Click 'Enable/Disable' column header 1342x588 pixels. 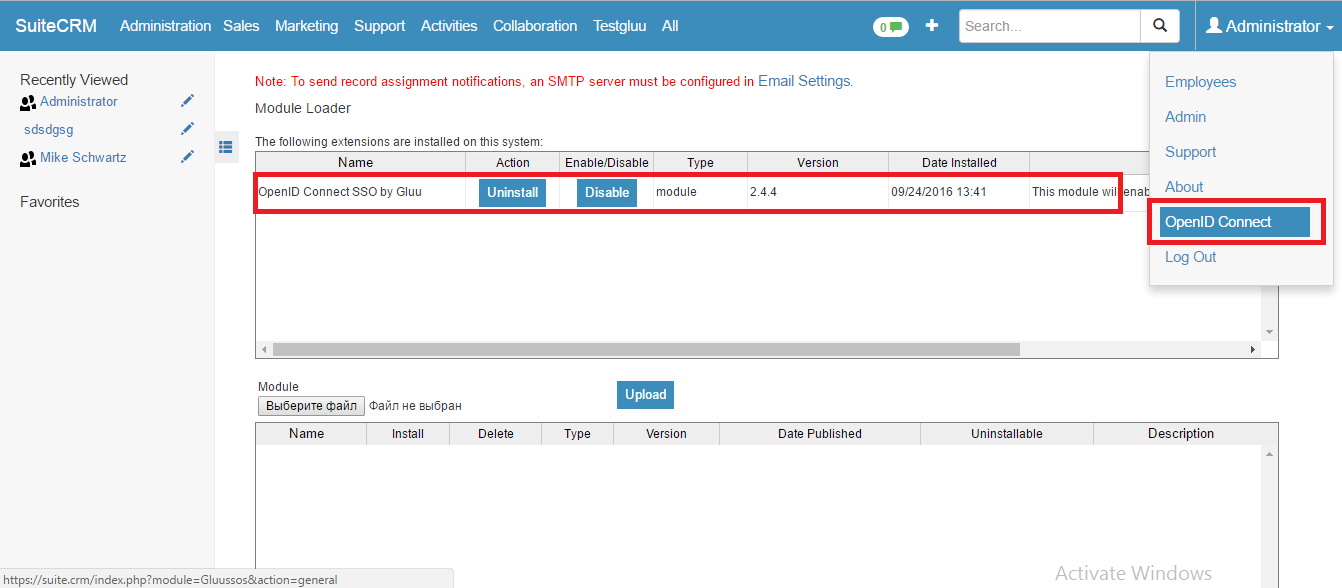pos(607,162)
